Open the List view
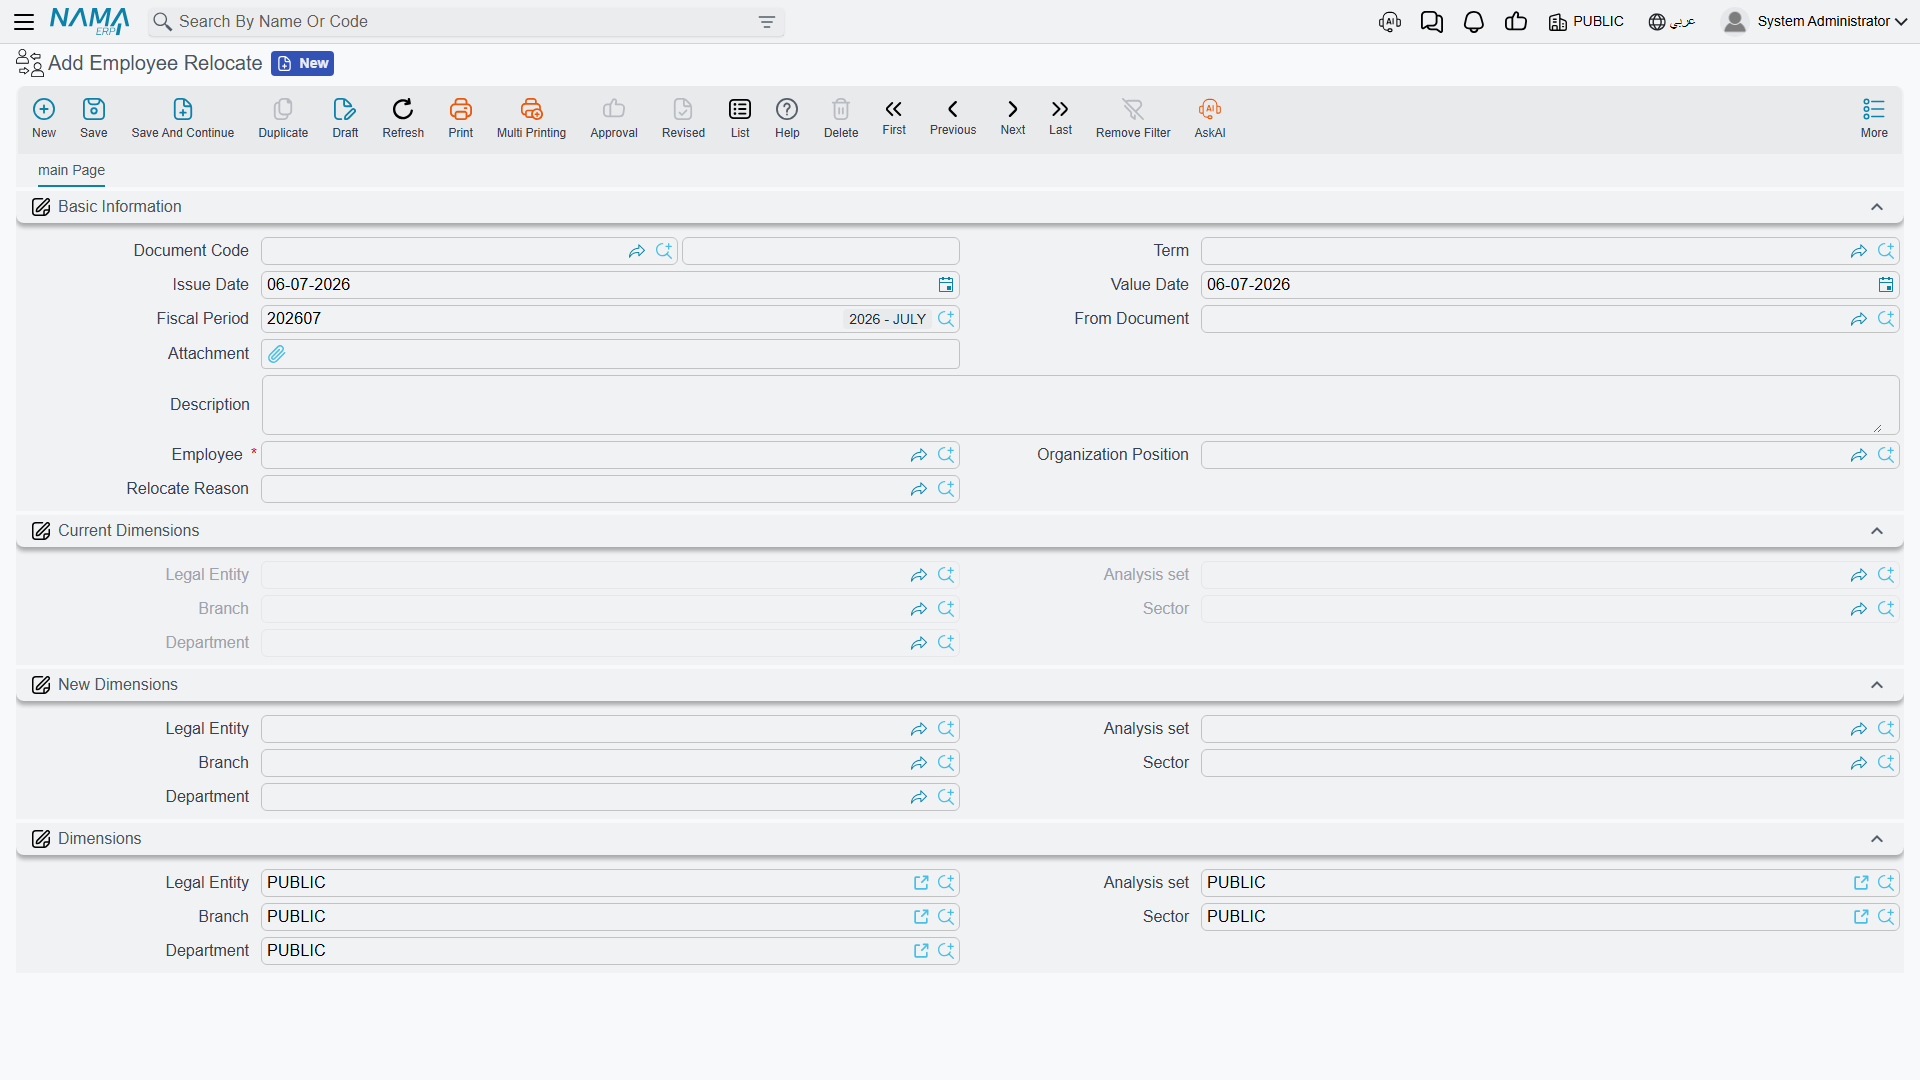 (x=740, y=118)
